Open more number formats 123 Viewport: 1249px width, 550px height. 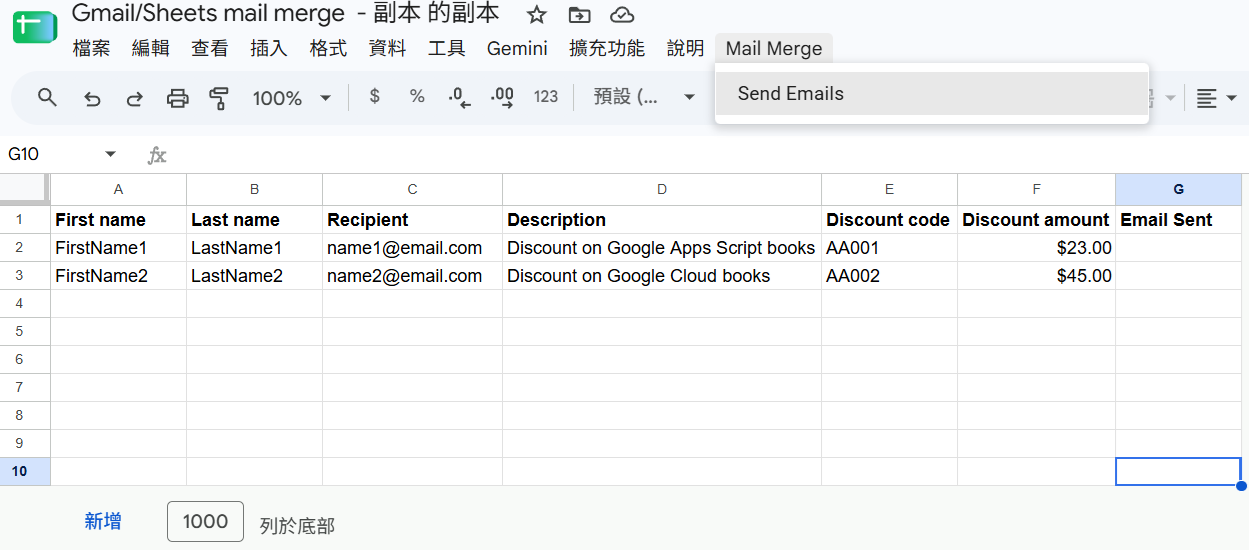[x=546, y=97]
